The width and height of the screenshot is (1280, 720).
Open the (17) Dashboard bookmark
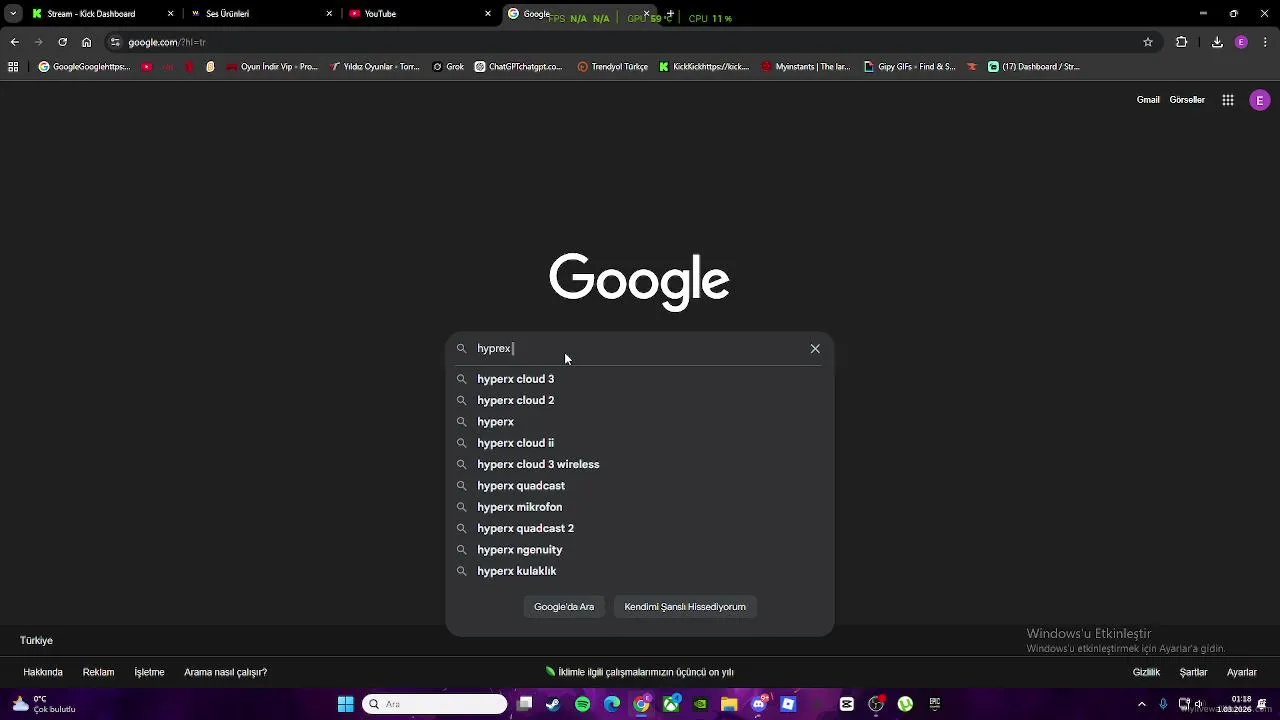[1034, 67]
